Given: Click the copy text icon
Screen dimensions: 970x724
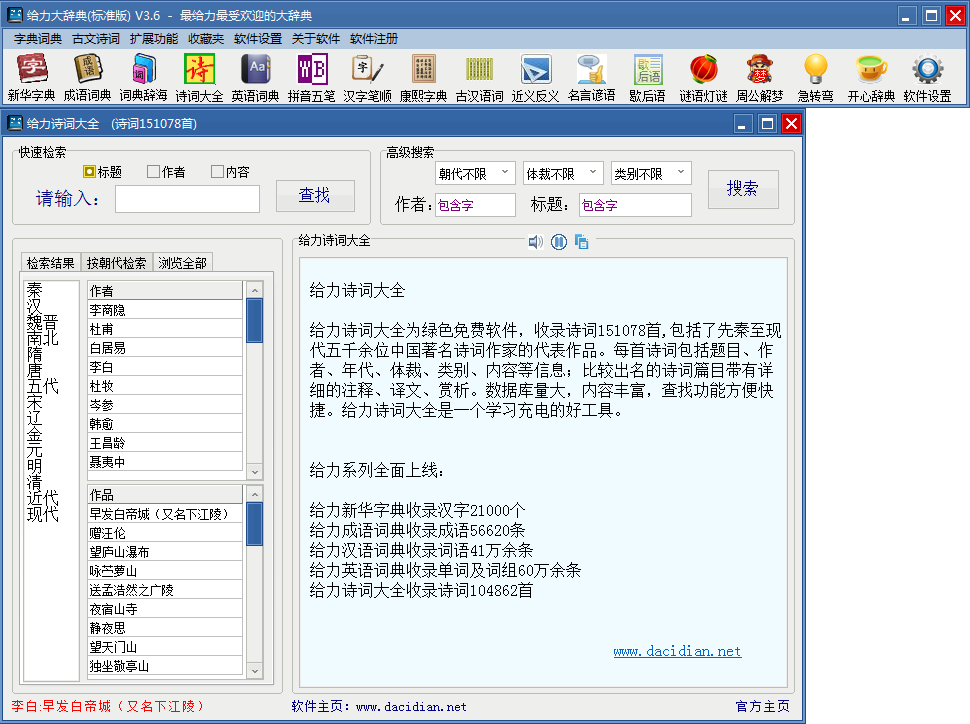Looking at the screenshot, I should (582, 242).
